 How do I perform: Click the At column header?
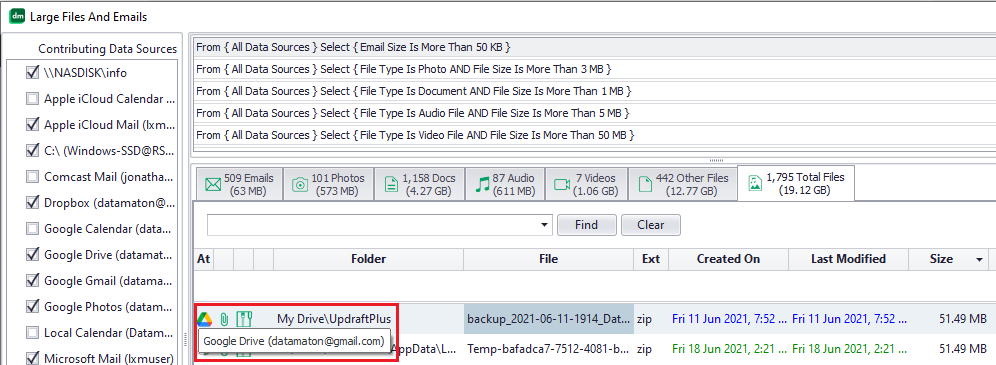pos(204,259)
